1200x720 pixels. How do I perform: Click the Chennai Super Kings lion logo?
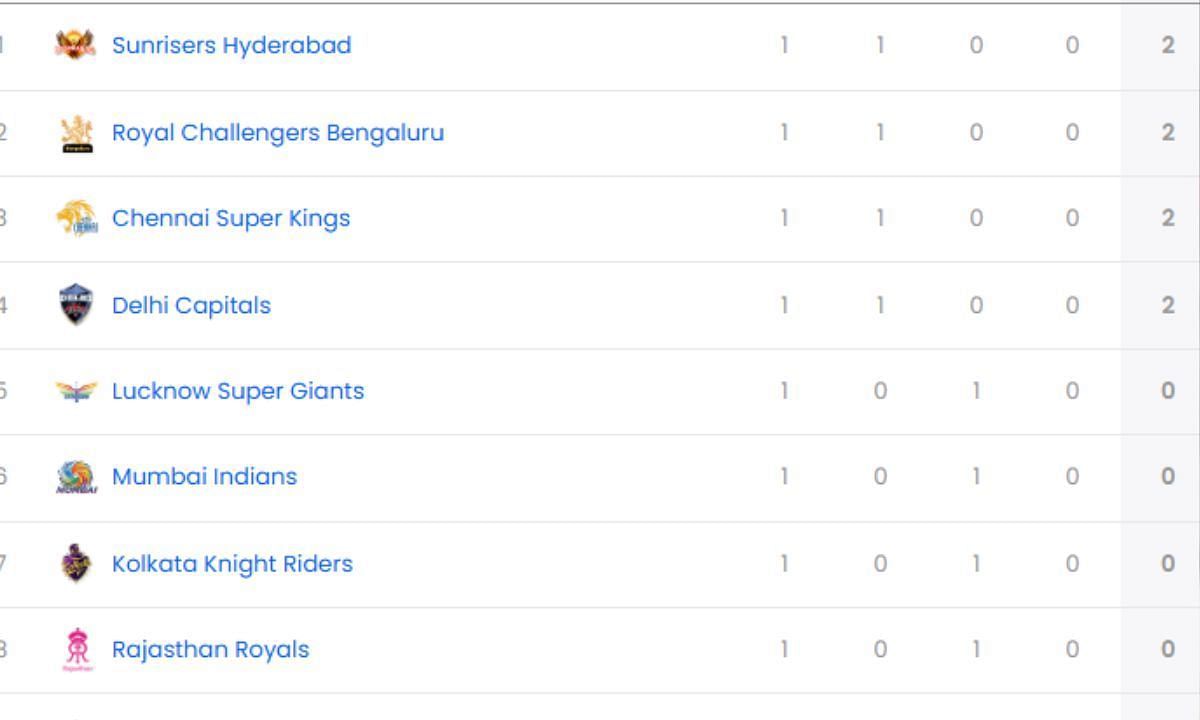(x=76, y=218)
